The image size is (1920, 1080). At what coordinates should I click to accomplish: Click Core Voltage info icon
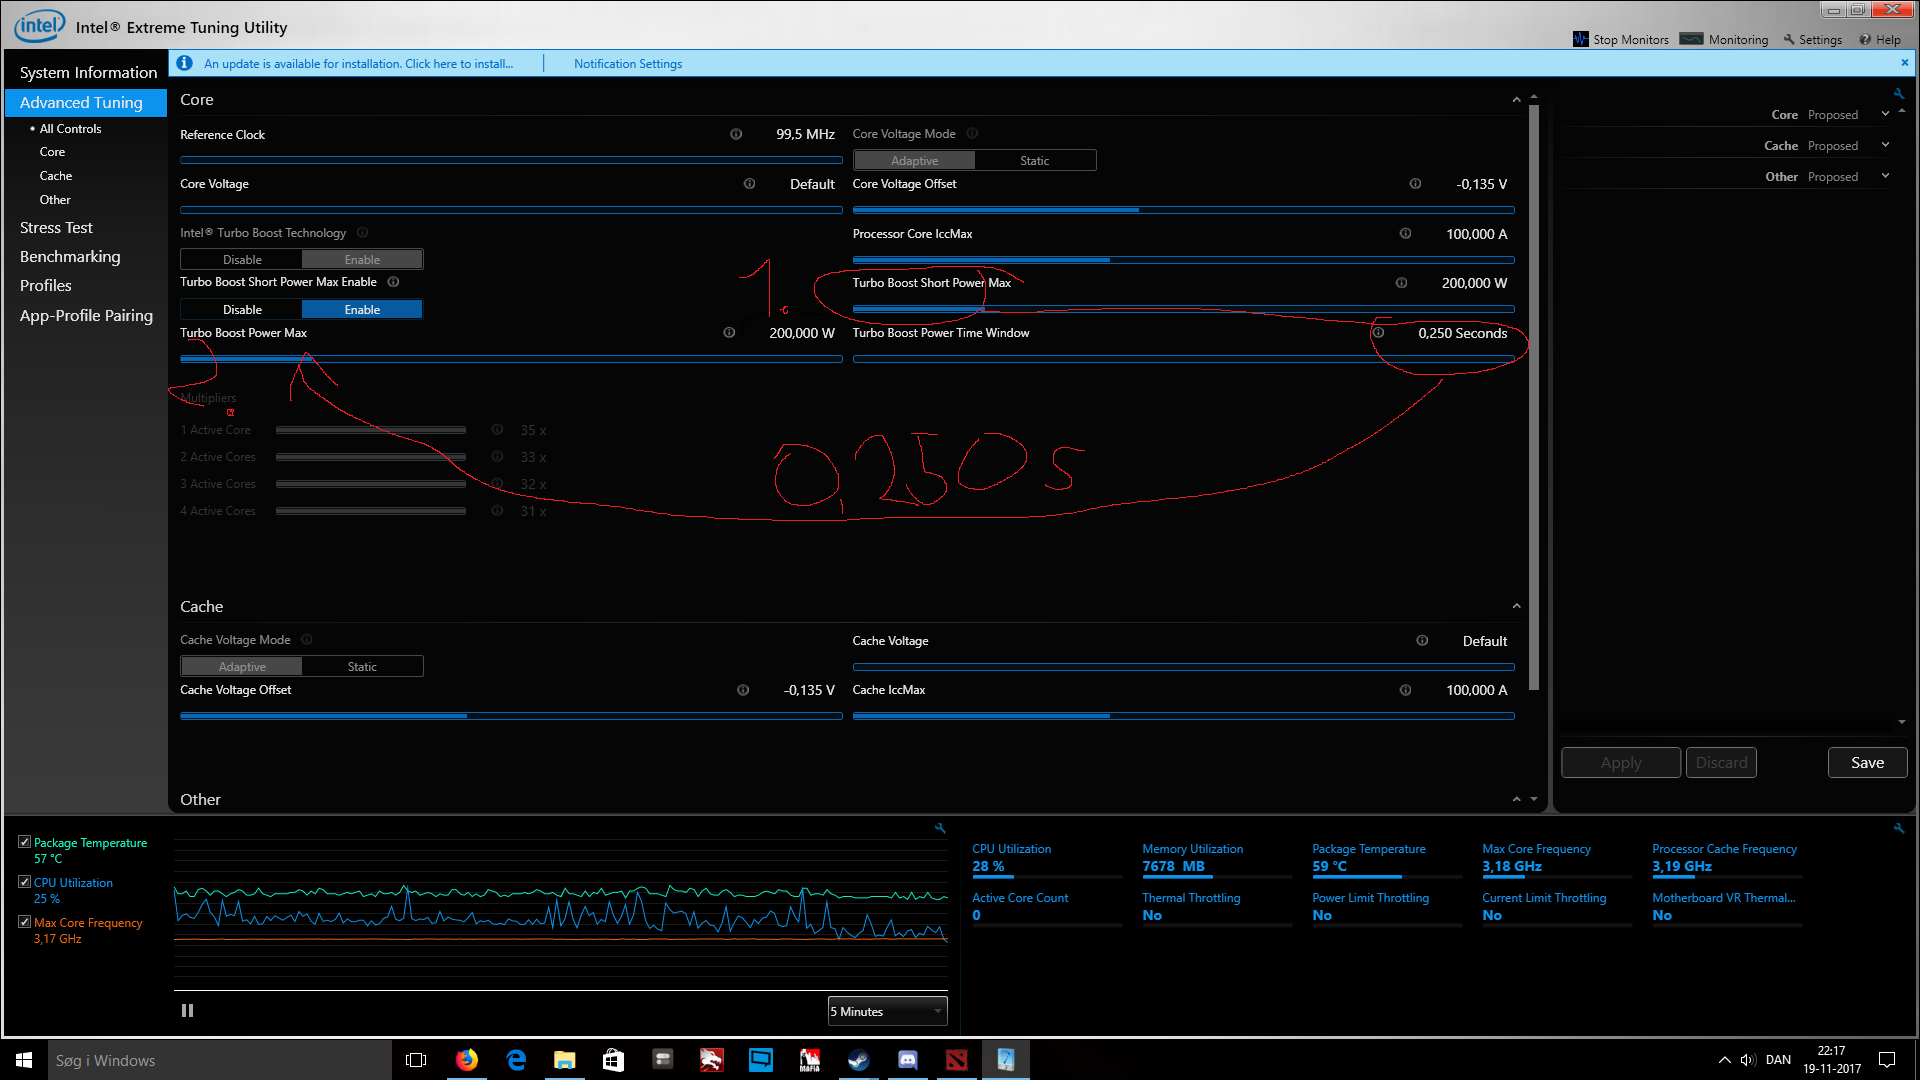pos(749,184)
